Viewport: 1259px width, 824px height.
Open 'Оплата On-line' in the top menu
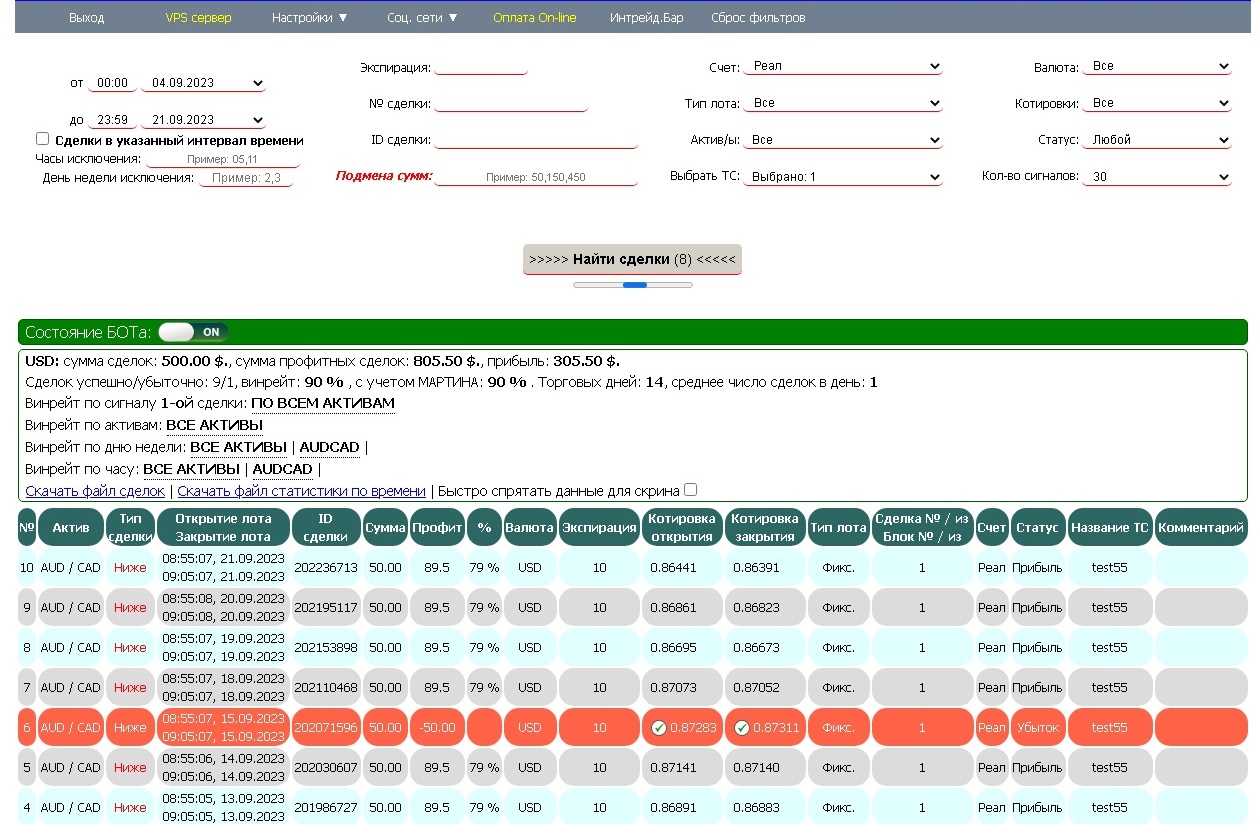click(x=535, y=18)
